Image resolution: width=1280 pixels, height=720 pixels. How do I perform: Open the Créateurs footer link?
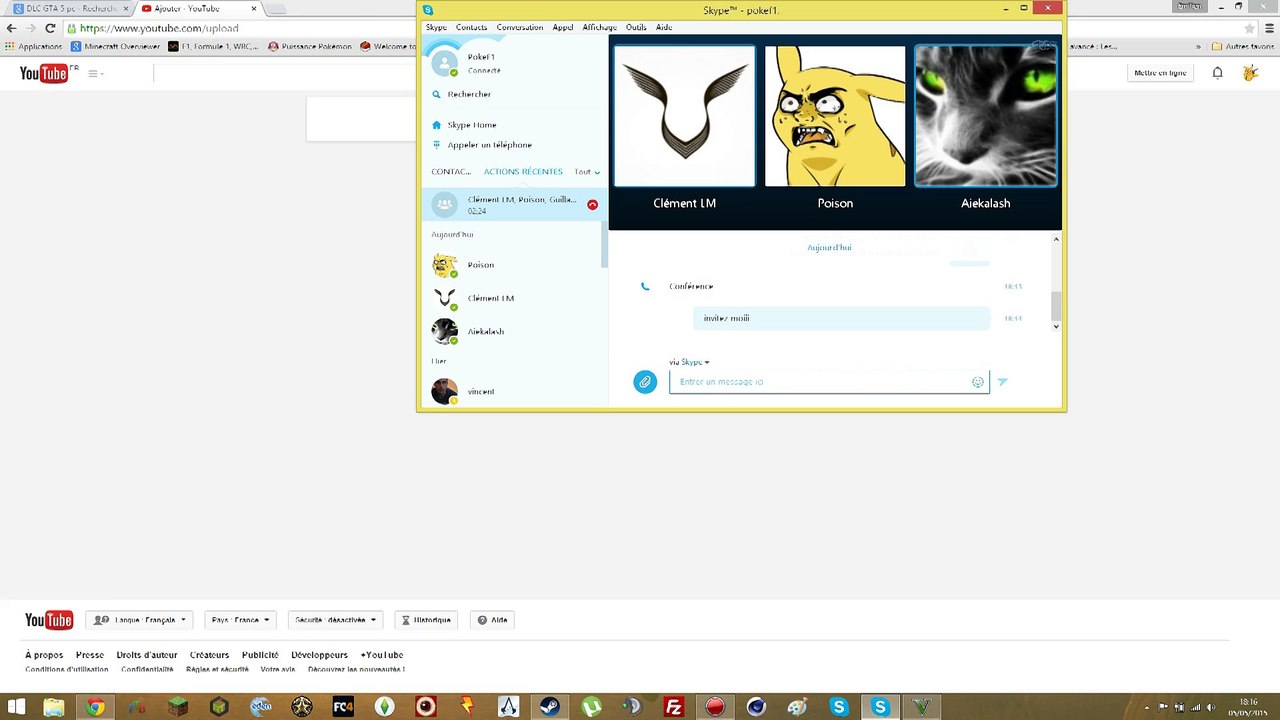pos(210,655)
